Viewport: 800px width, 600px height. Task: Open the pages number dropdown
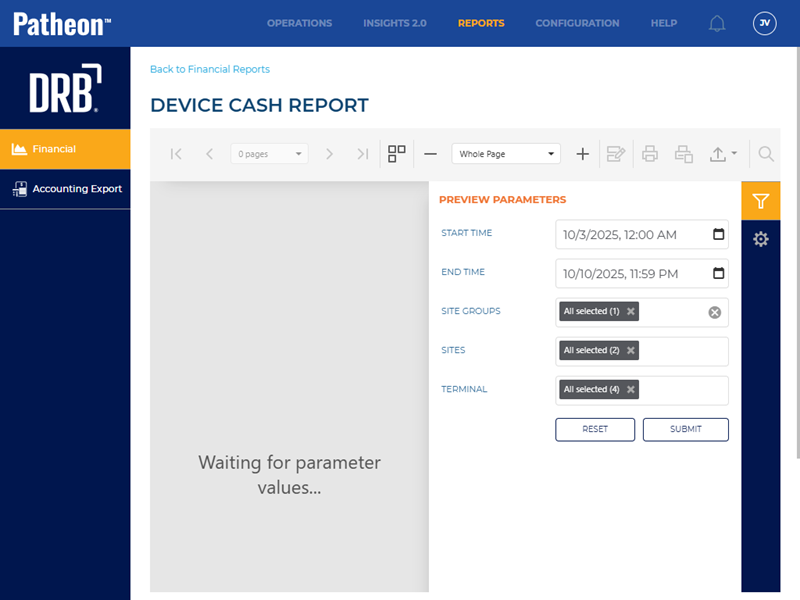pyautogui.click(x=298, y=155)
